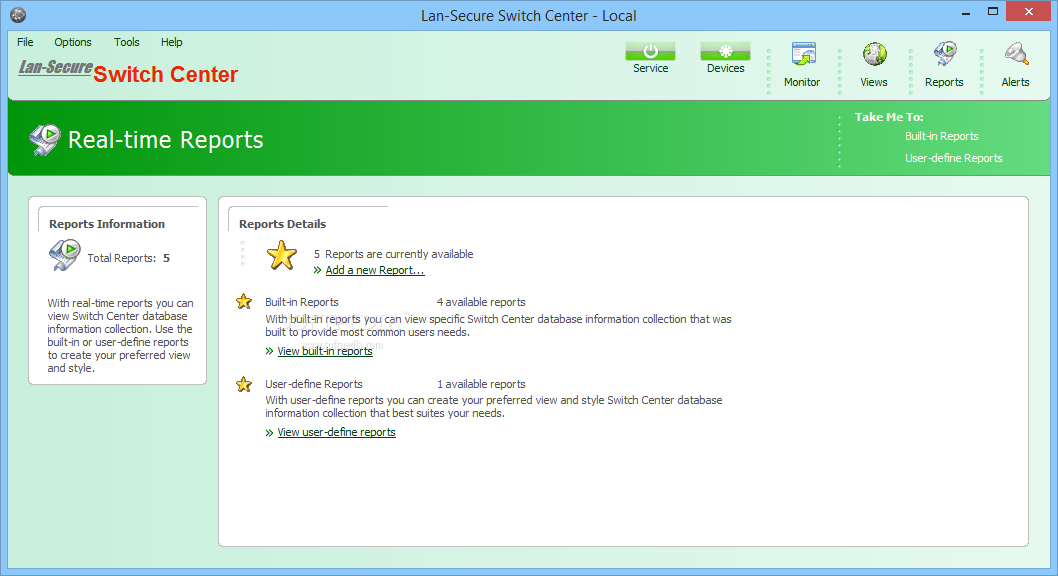Click the star beside Built-in Reports

tap(244, 301)
